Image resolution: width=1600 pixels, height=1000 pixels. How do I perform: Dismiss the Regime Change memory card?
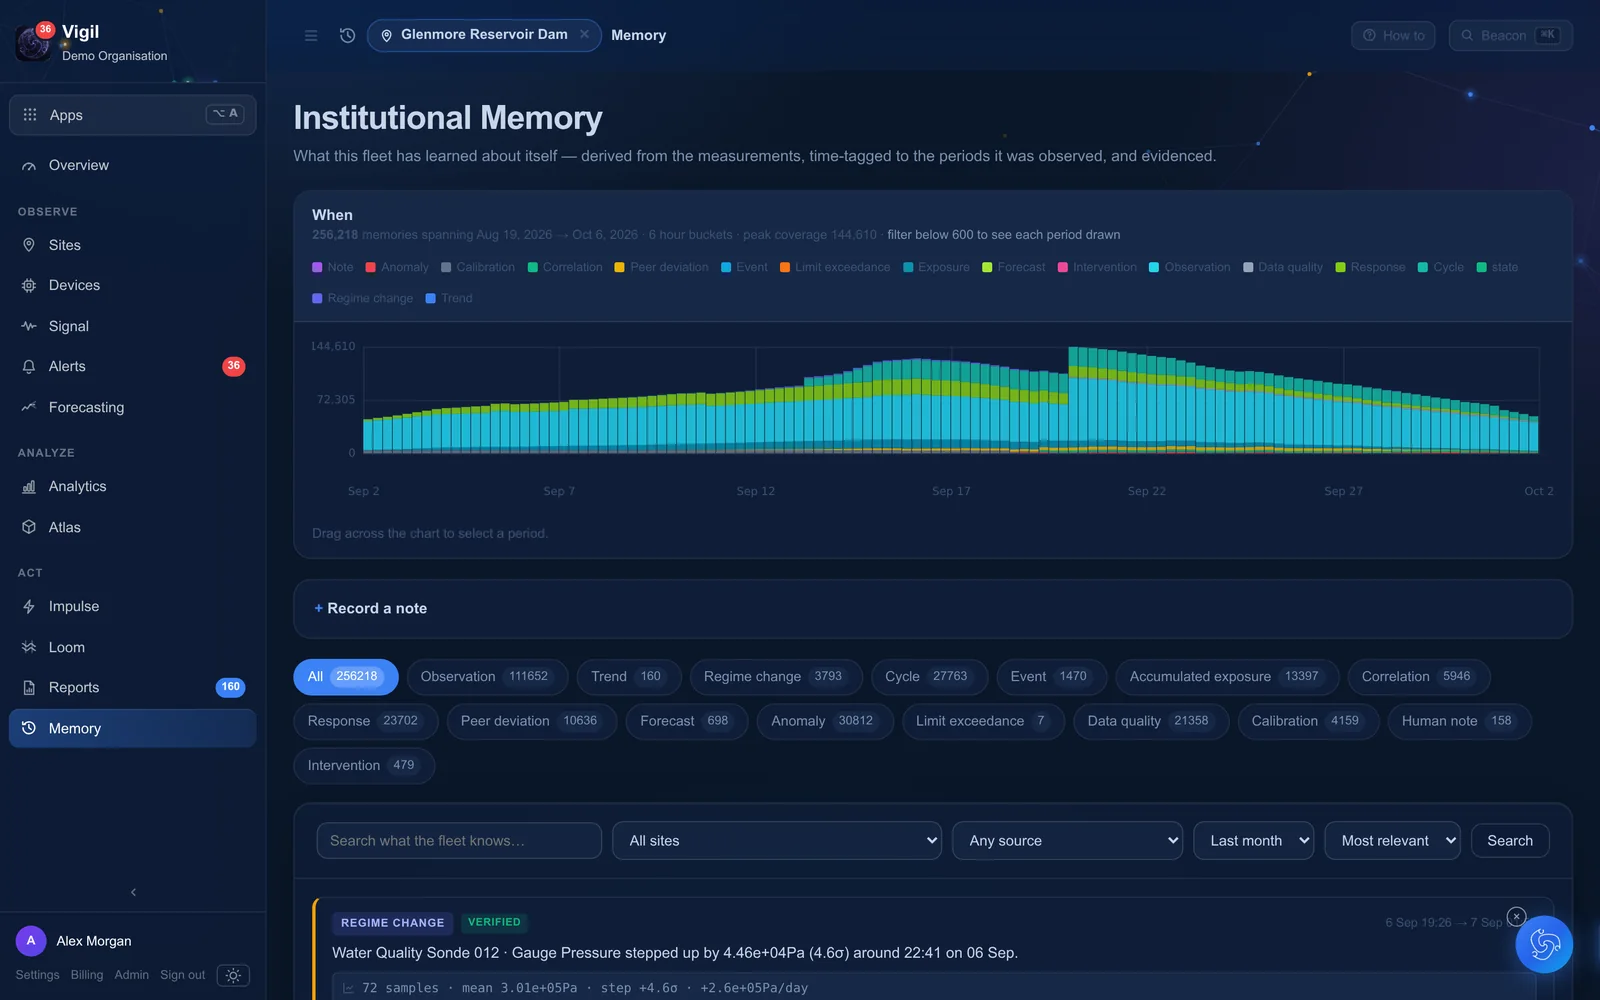[x=1516, y=916]
